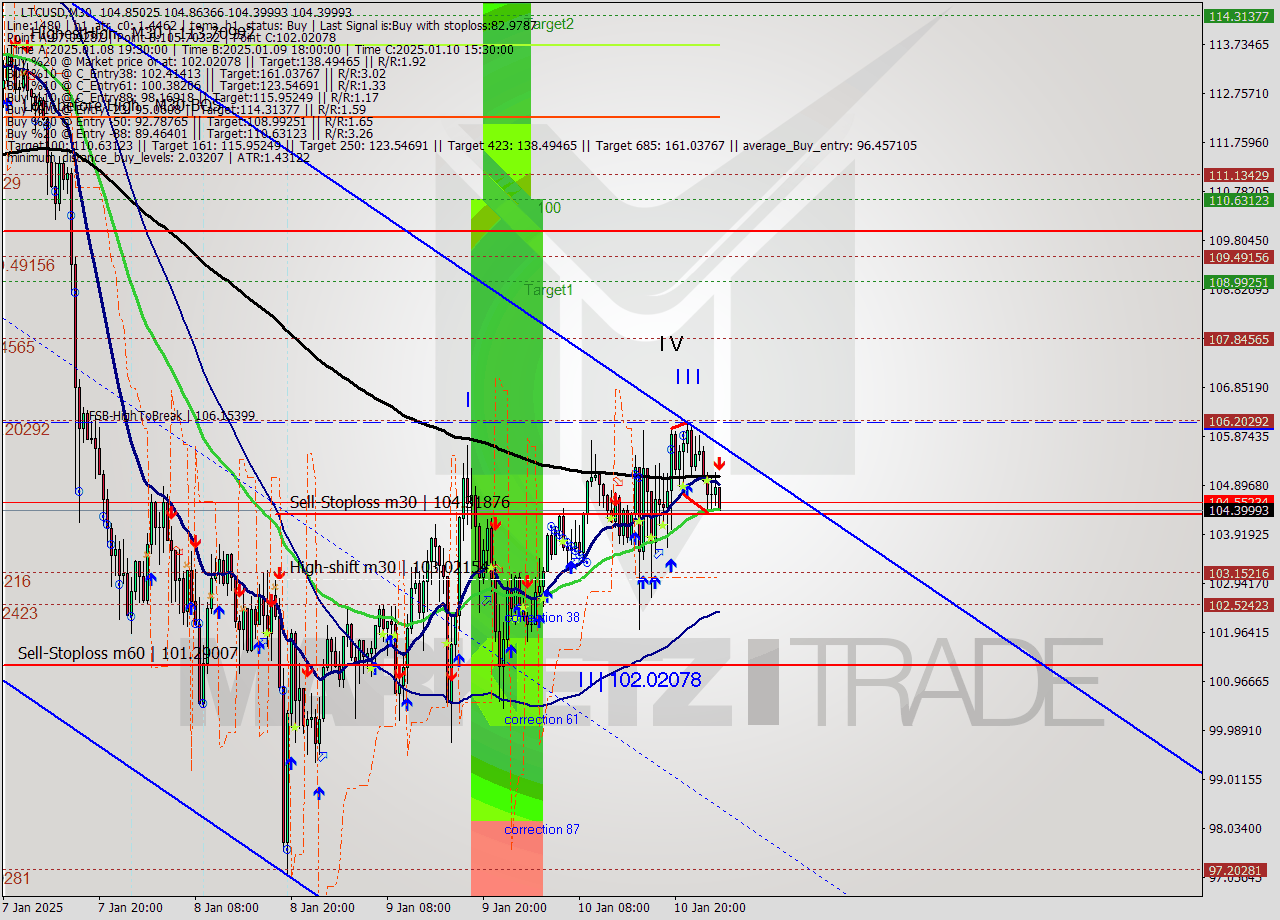Click the red sell arrow beside latest candle
Viewport: 1280px width, 920px height.
tap(719, 464)
